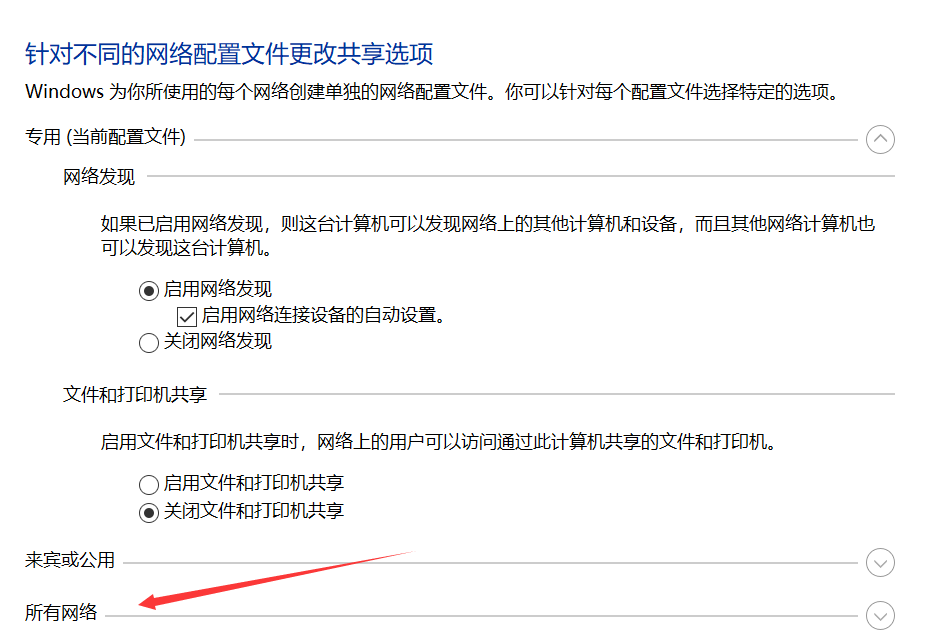The image size is (943, 643).
Task: Click the 专用 (当前配置文件) profile label
Action: point(105,137)
